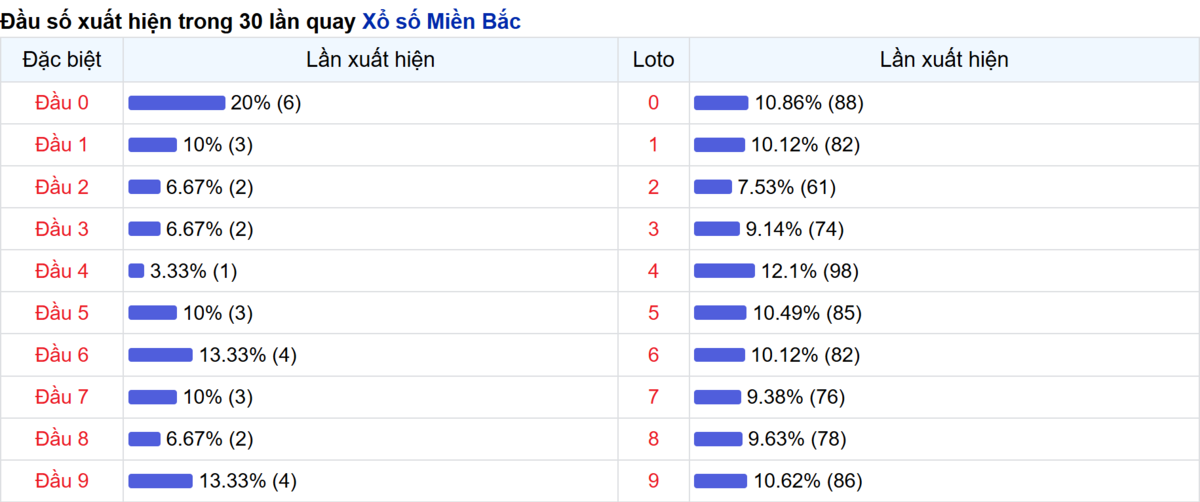The image size is (1200, 502).
Task: Select Loto number 5 cell
Action: (654, 313)
